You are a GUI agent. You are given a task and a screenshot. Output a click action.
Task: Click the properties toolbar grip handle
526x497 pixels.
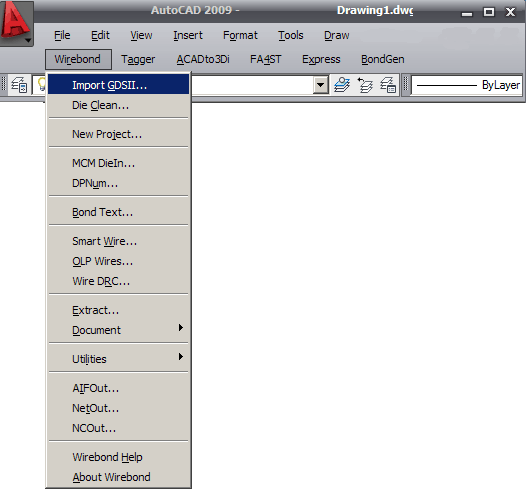click(x=405, y=85)
